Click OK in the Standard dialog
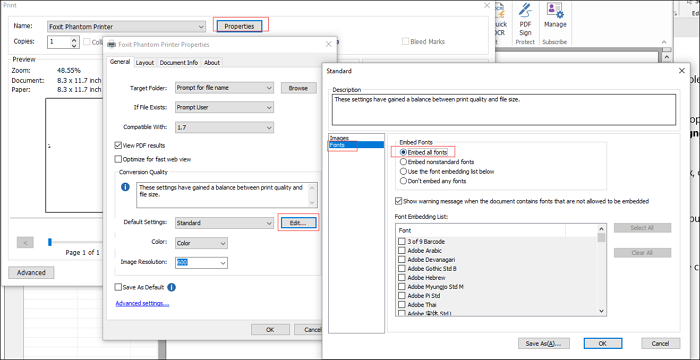 pos(602,343)
